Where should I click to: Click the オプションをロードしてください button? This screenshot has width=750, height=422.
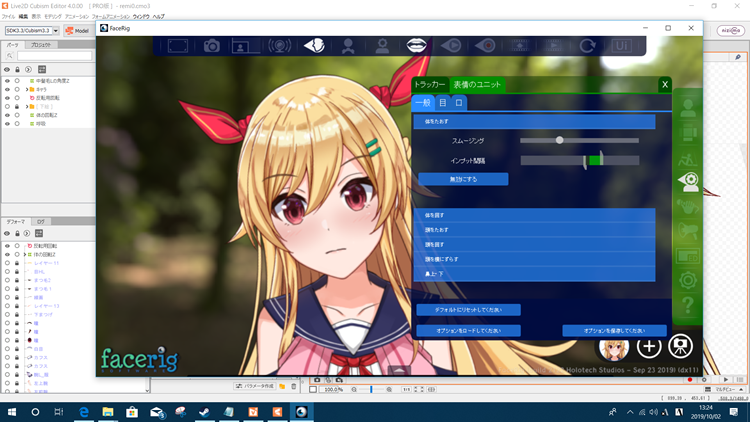point(468,331)
